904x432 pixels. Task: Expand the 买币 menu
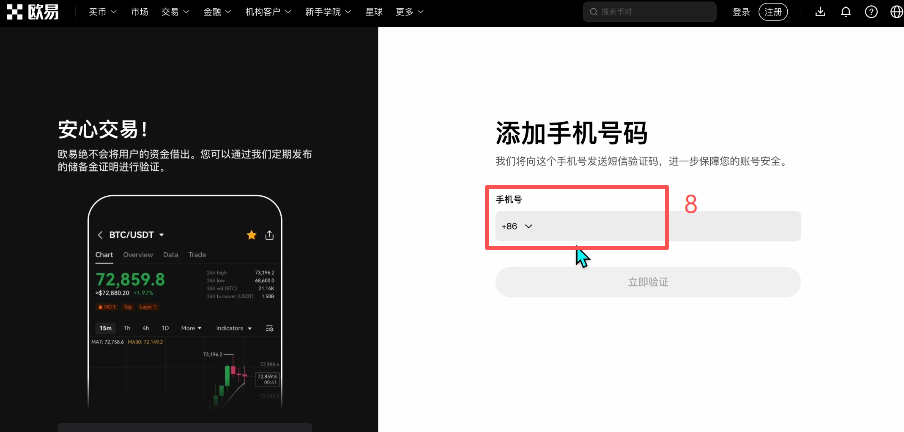[x=103, y=12]
